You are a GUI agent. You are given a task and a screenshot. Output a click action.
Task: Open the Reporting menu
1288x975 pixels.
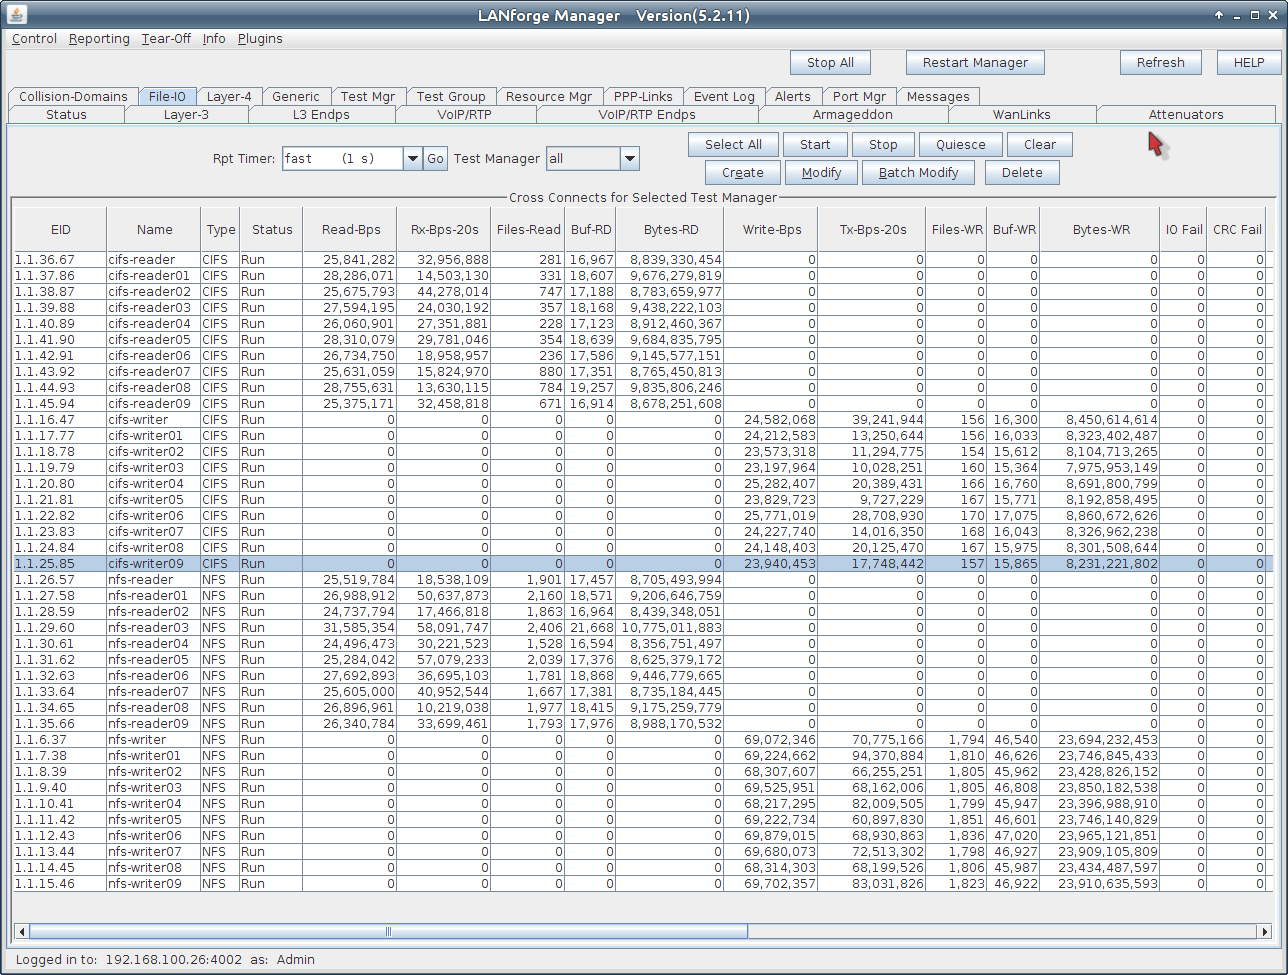click(99, 39)
